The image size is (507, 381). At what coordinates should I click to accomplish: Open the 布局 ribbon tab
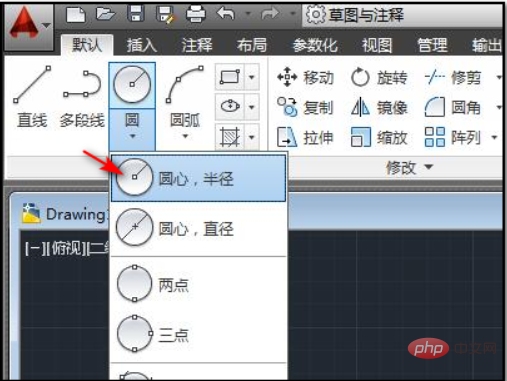pyautogui.click(x=252, y=45)
